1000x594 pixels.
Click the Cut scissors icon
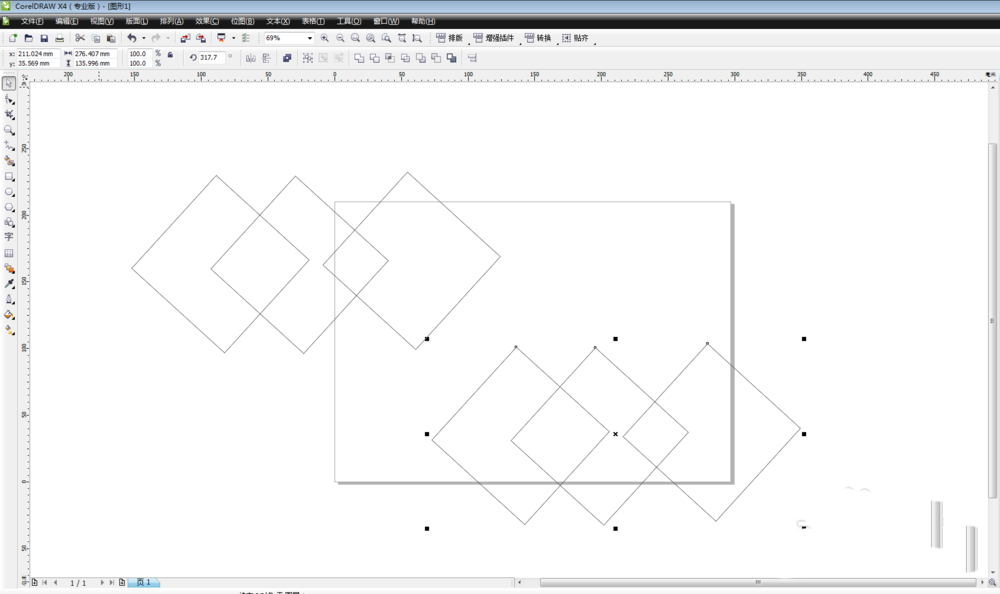pyautogui.click(x=80, y=38)
